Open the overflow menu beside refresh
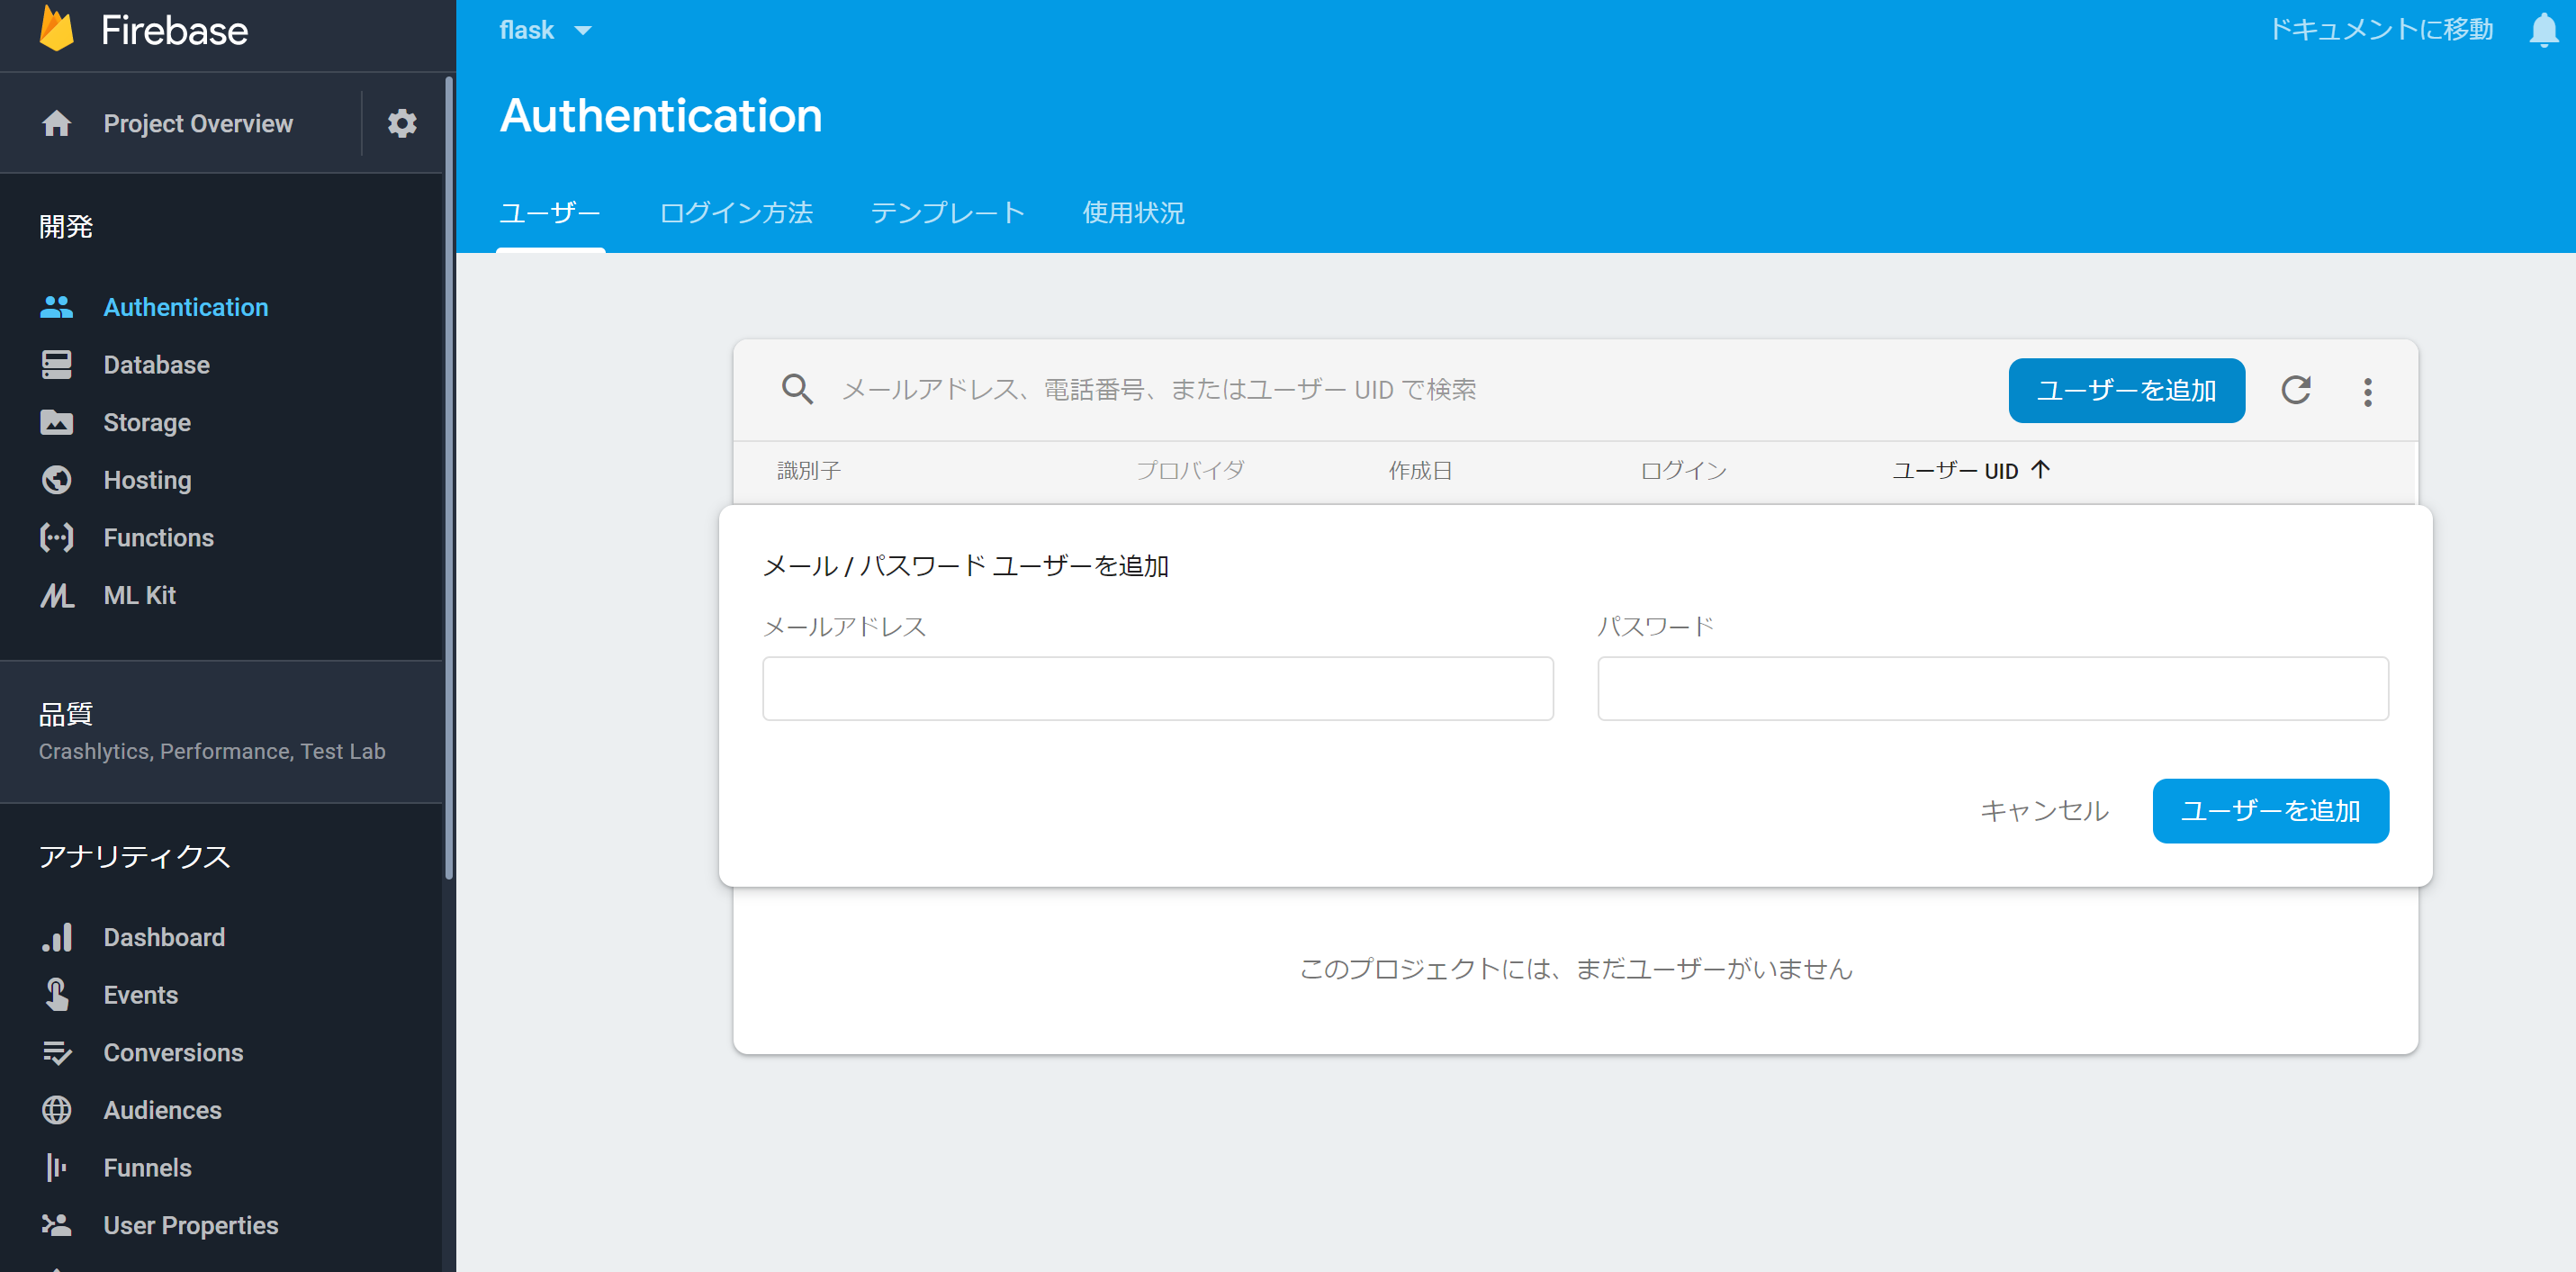The image size is (2576, 1272). click(2367, 390)
